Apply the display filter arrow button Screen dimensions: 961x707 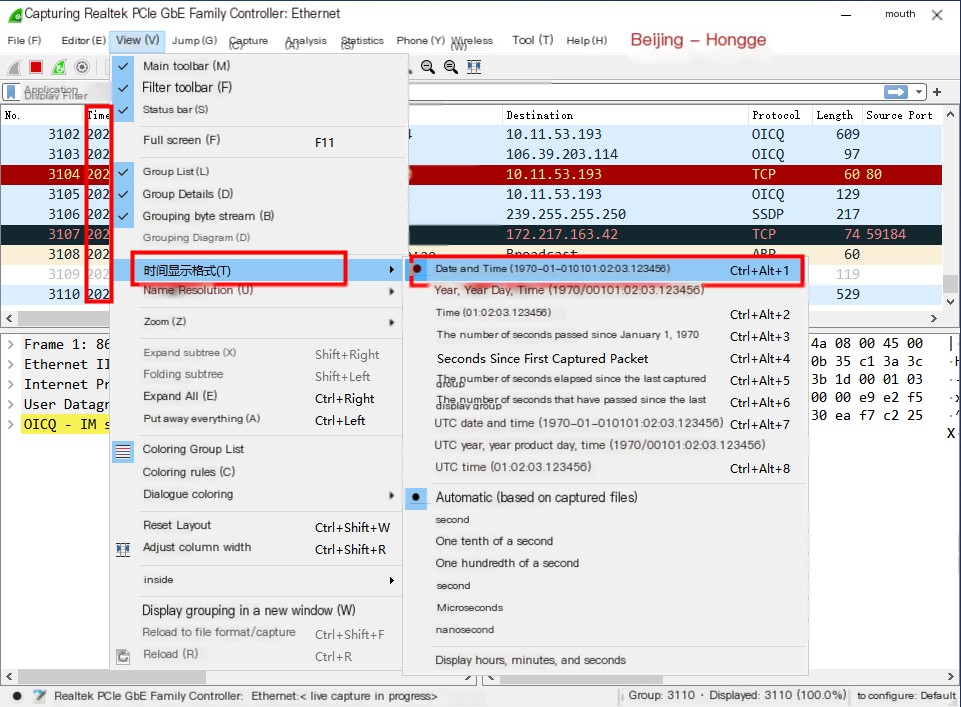(x=896, y=92)
